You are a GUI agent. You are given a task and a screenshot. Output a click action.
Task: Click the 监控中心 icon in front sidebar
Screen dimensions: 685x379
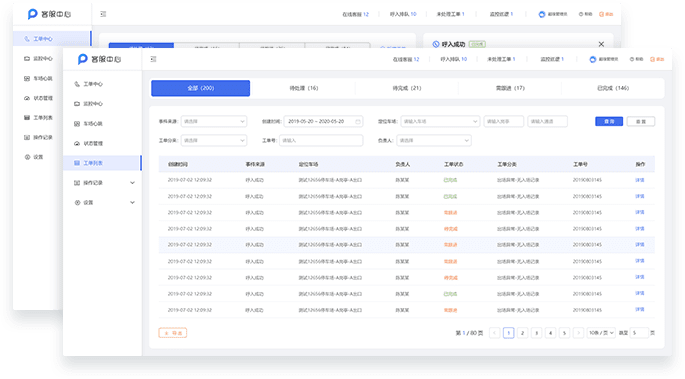point(77,103)
